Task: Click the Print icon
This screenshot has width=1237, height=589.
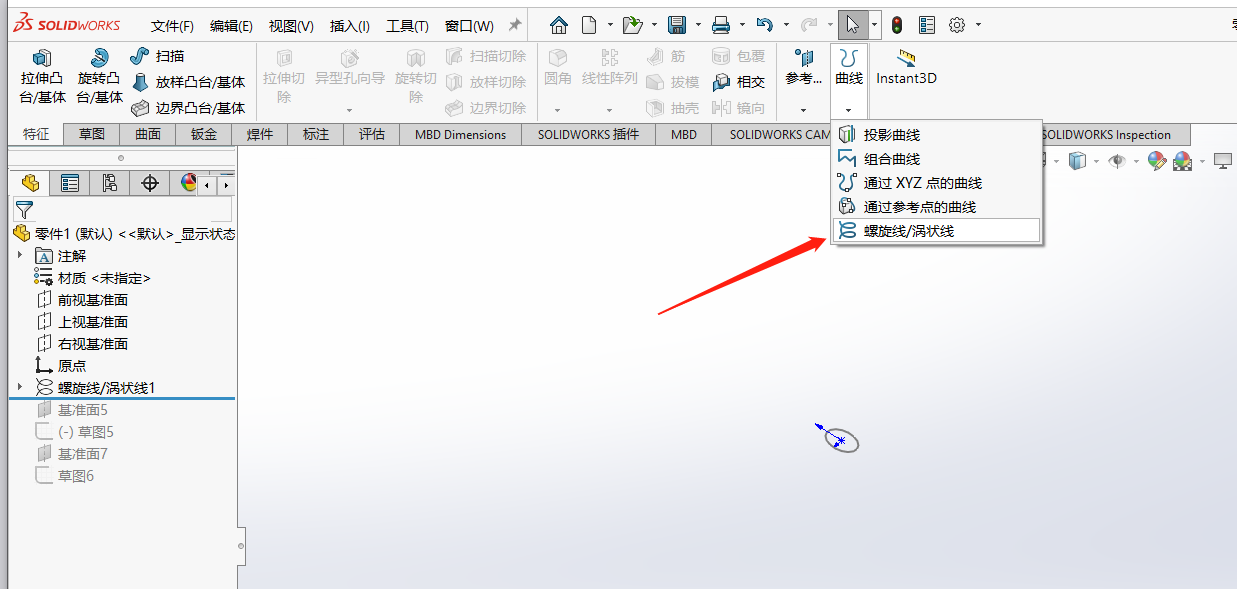Action: point(721,25)
